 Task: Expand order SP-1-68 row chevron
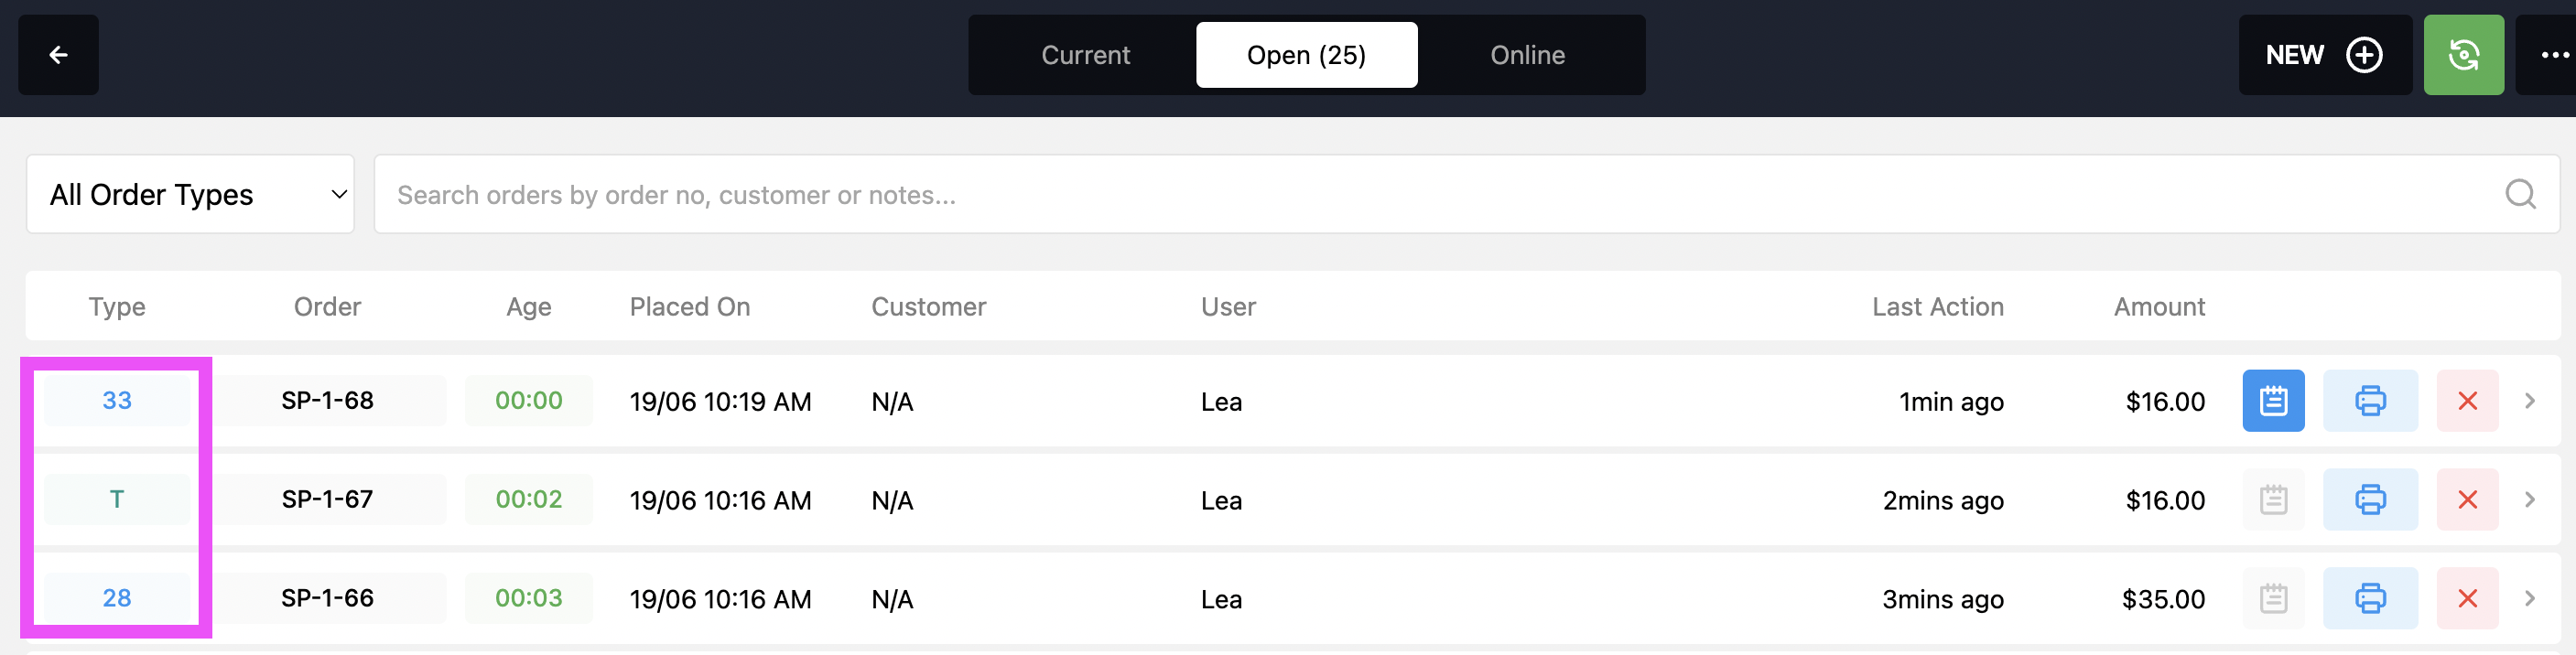(x=2530, y=401)
